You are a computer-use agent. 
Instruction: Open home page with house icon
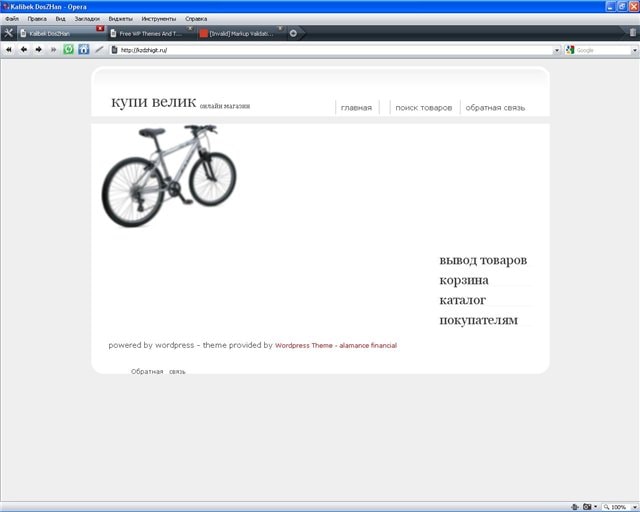84,50
